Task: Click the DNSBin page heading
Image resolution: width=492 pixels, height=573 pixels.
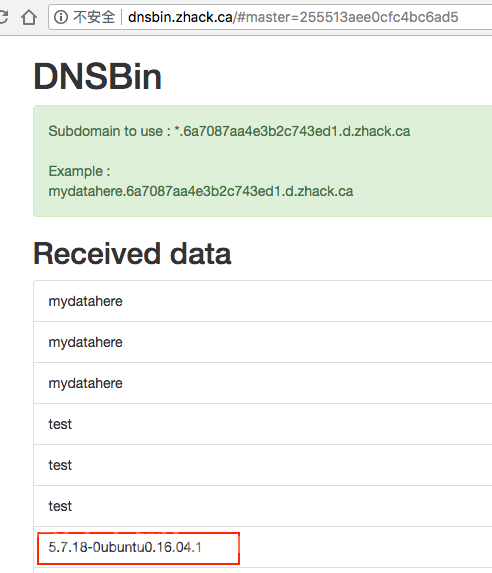Action: (x=97, y=76)
